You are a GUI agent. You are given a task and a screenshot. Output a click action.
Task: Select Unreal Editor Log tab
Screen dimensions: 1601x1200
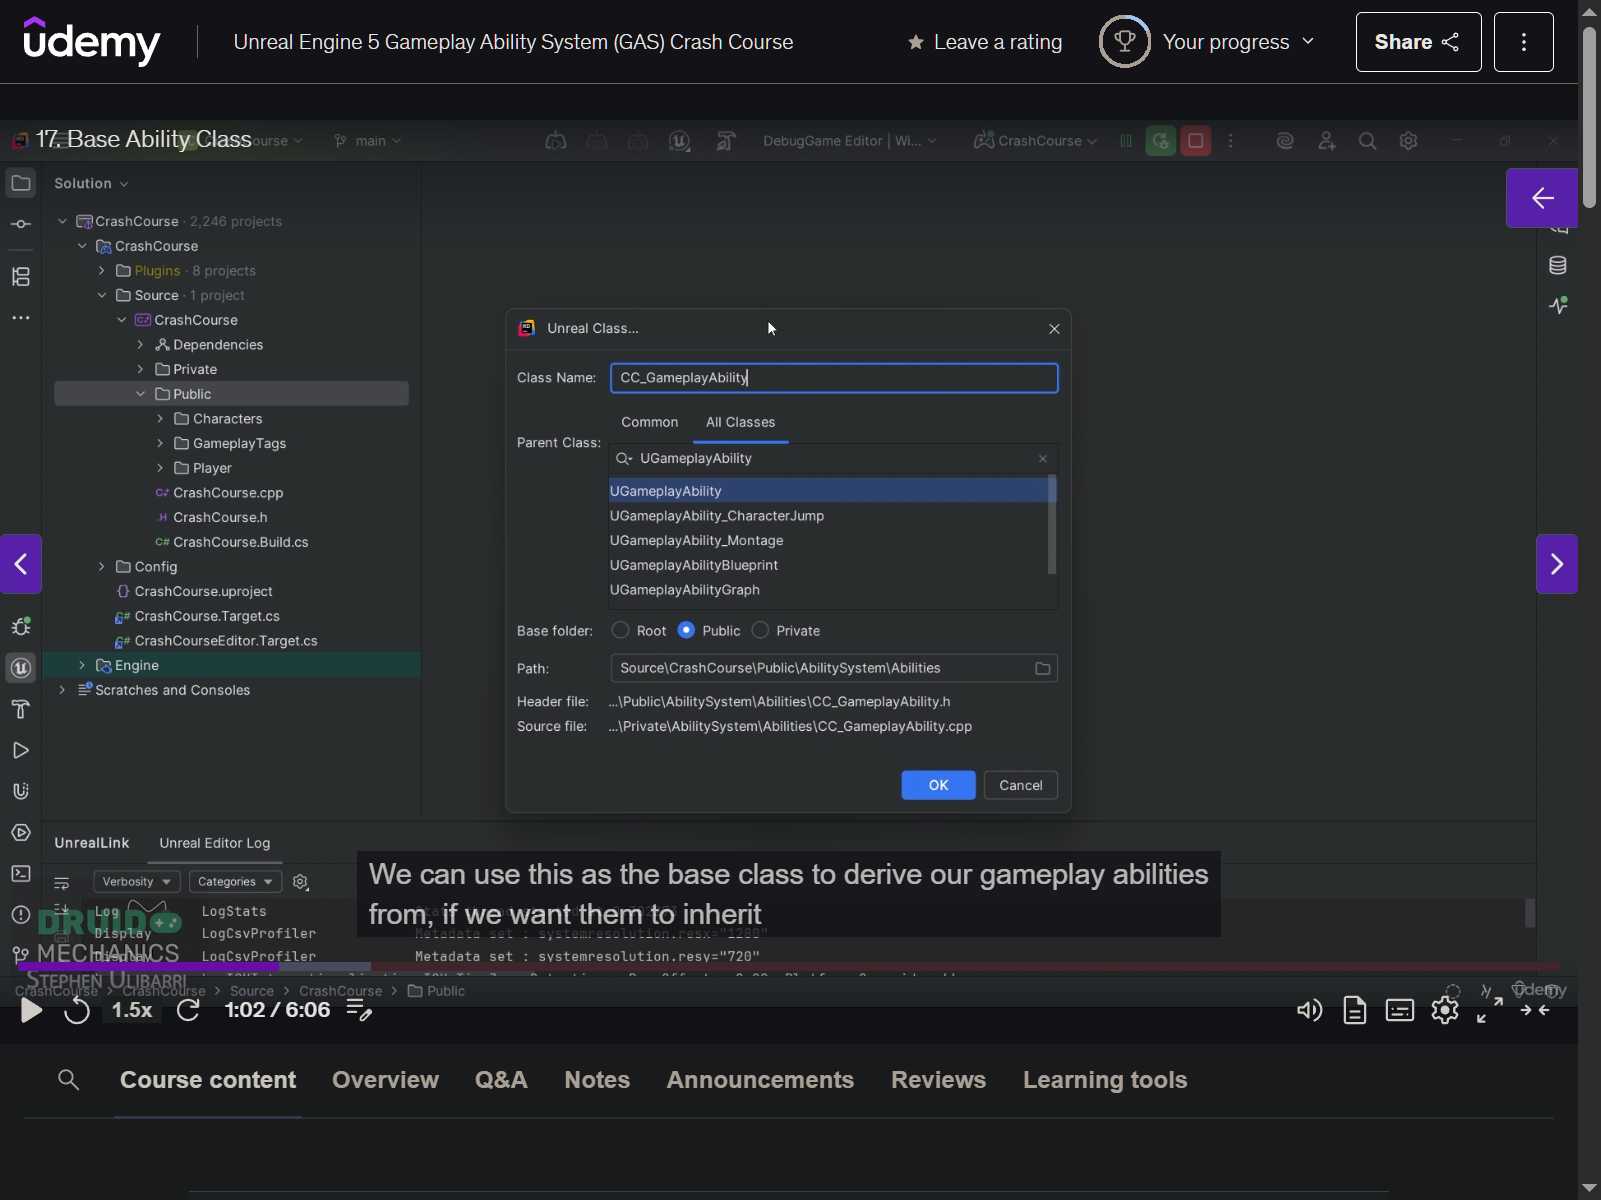pyautogui.click(x=215, y=843)
